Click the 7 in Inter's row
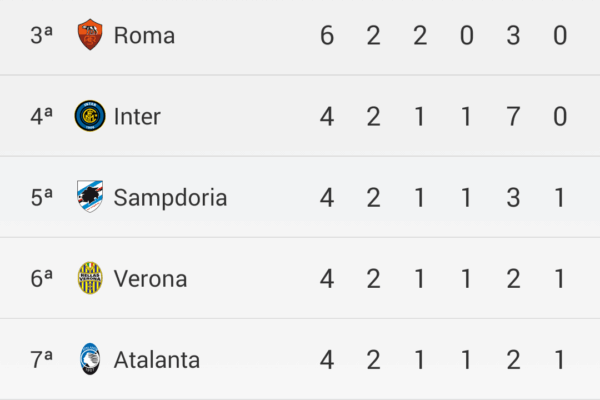The width and height of the screenshot is (600, 400). coord(513,117)
